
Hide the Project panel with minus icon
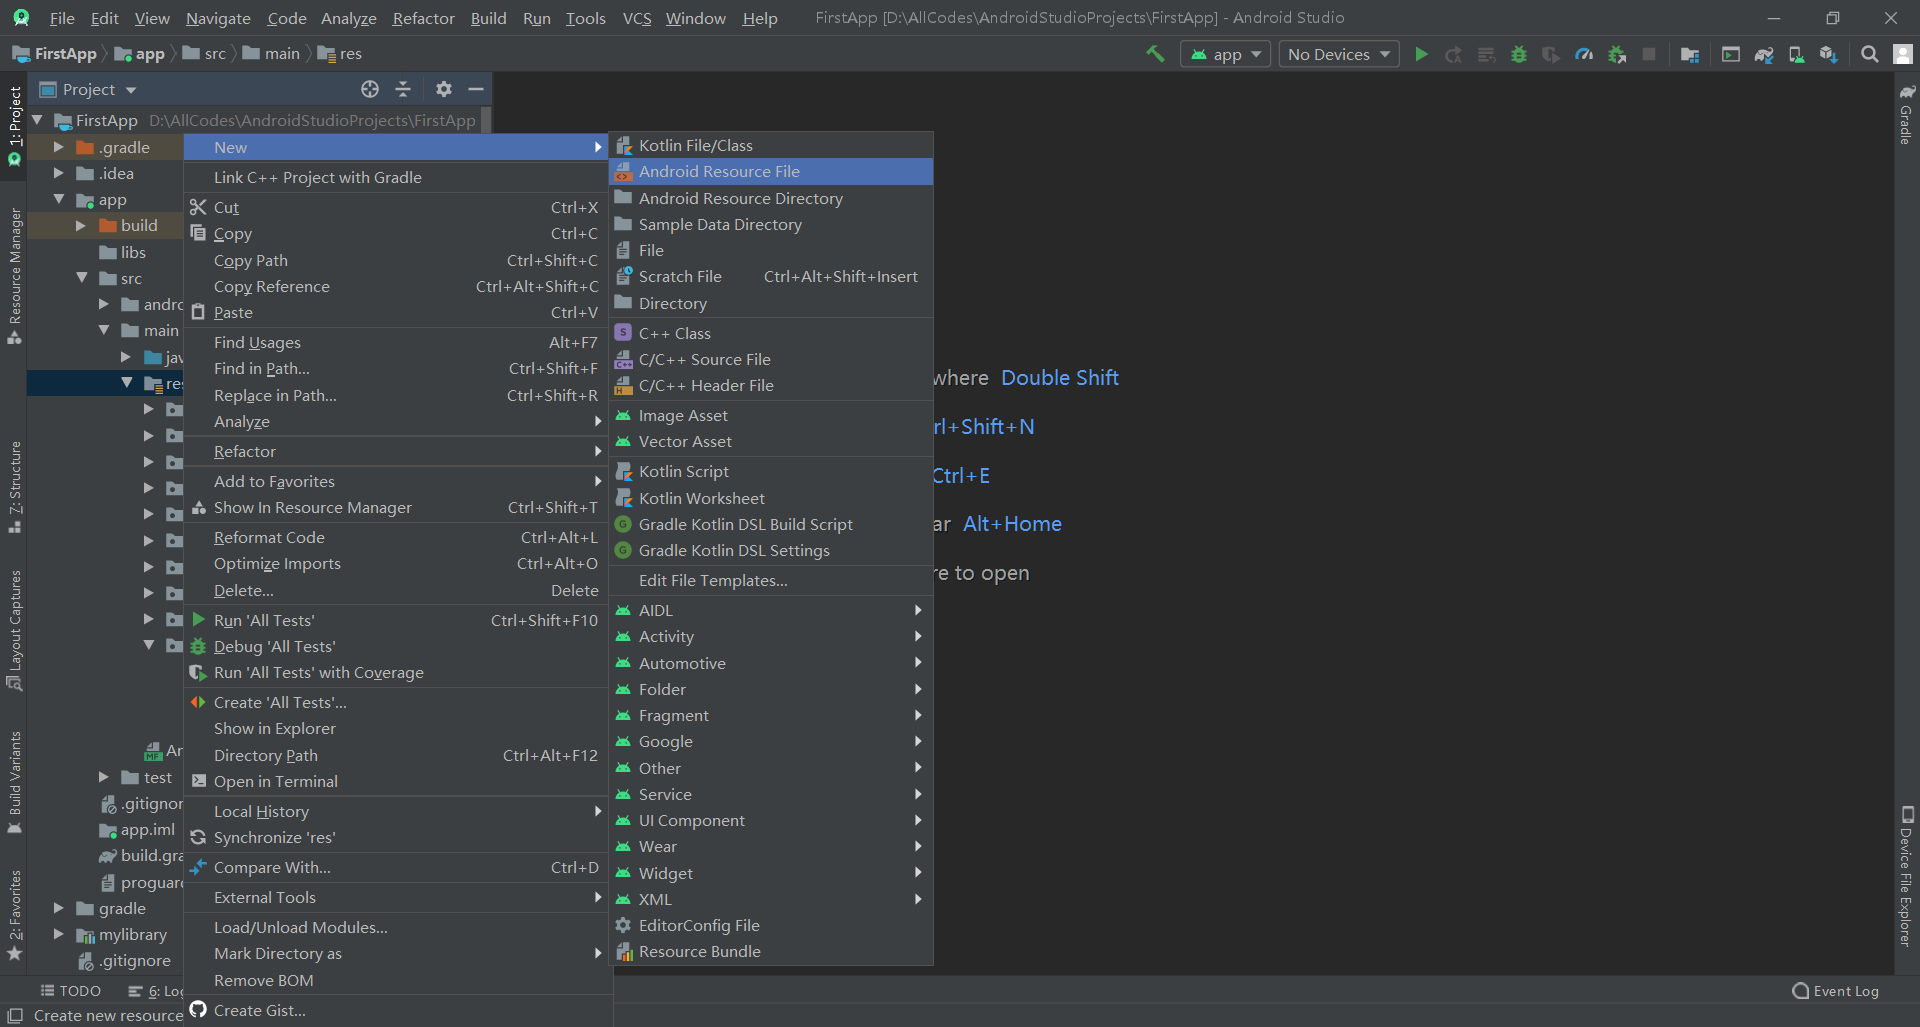476,89
